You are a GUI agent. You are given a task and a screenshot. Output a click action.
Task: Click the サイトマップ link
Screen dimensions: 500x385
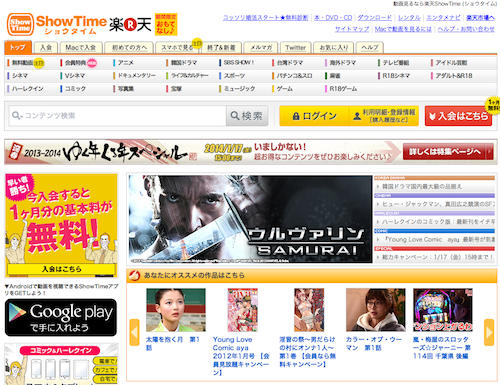(352, 29)
